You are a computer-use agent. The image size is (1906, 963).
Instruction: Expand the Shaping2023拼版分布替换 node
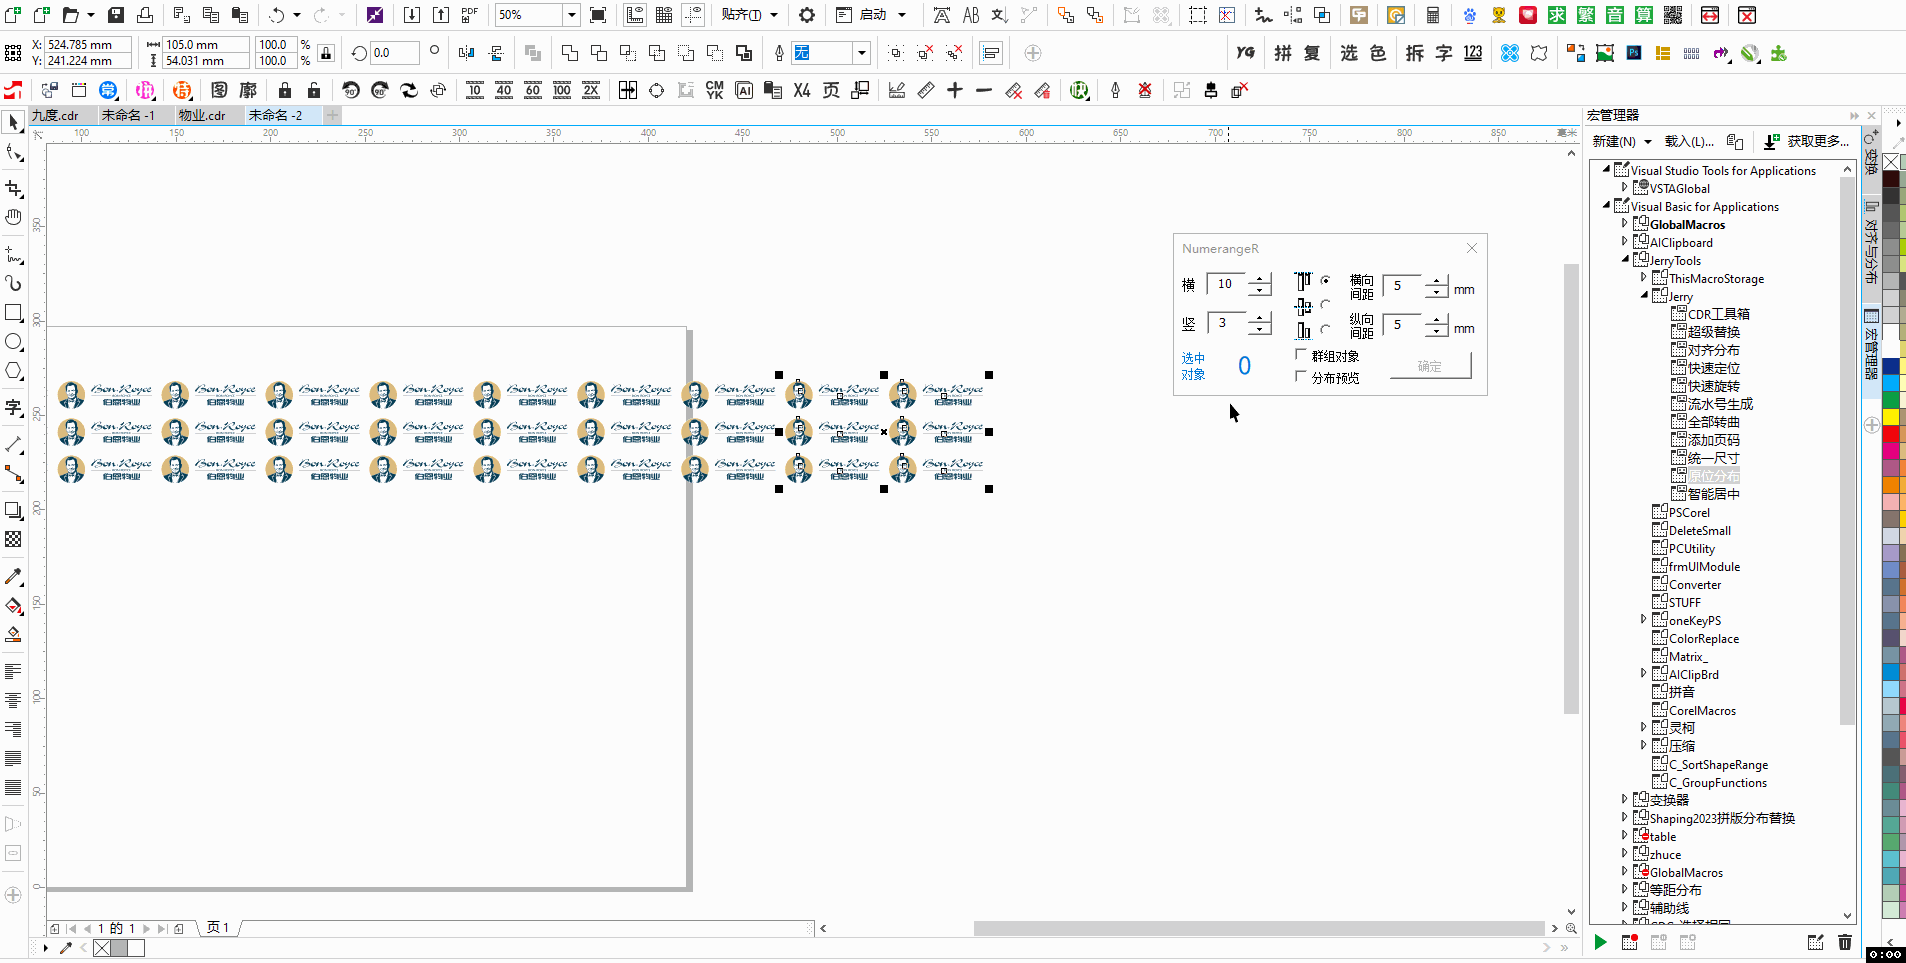[x=1625, y=818]
